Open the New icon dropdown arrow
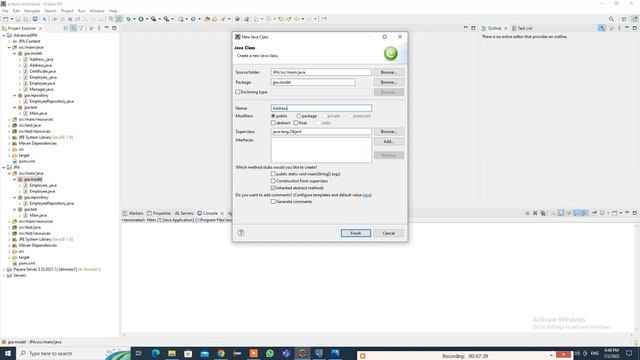The width and height of the screenshot is (640, 360). click(x=11, y=19)
